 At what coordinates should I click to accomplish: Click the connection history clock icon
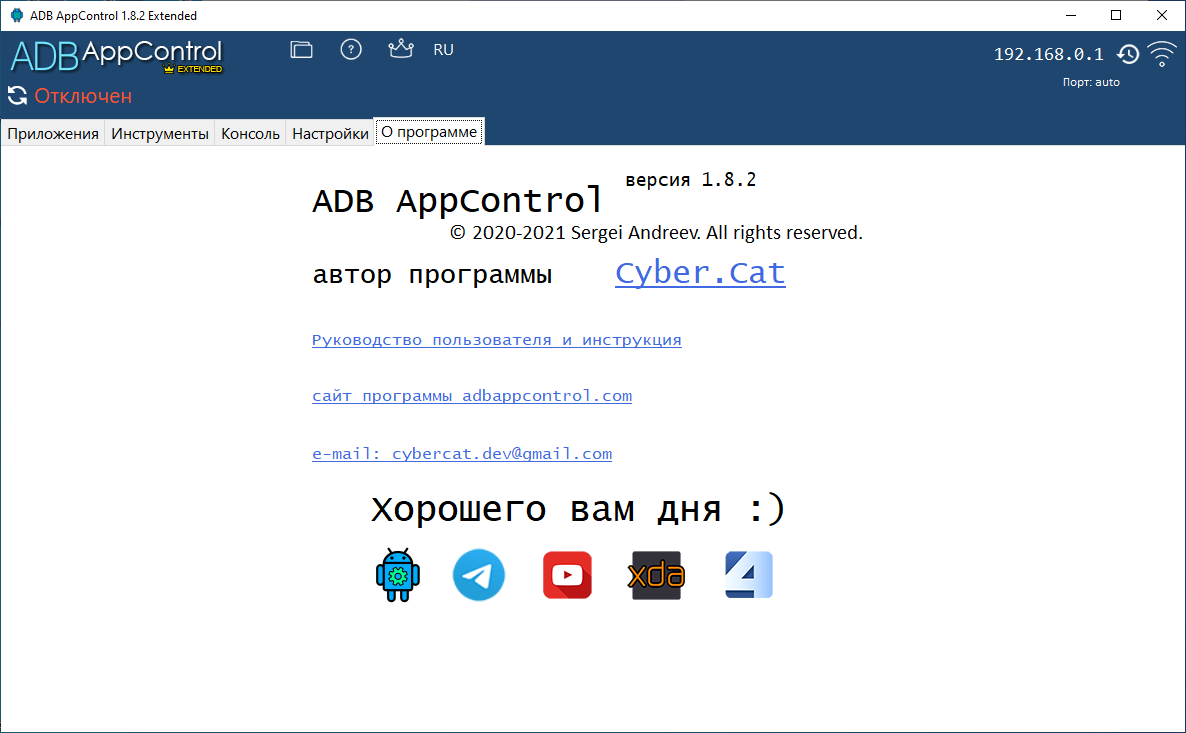[1128, 54]
